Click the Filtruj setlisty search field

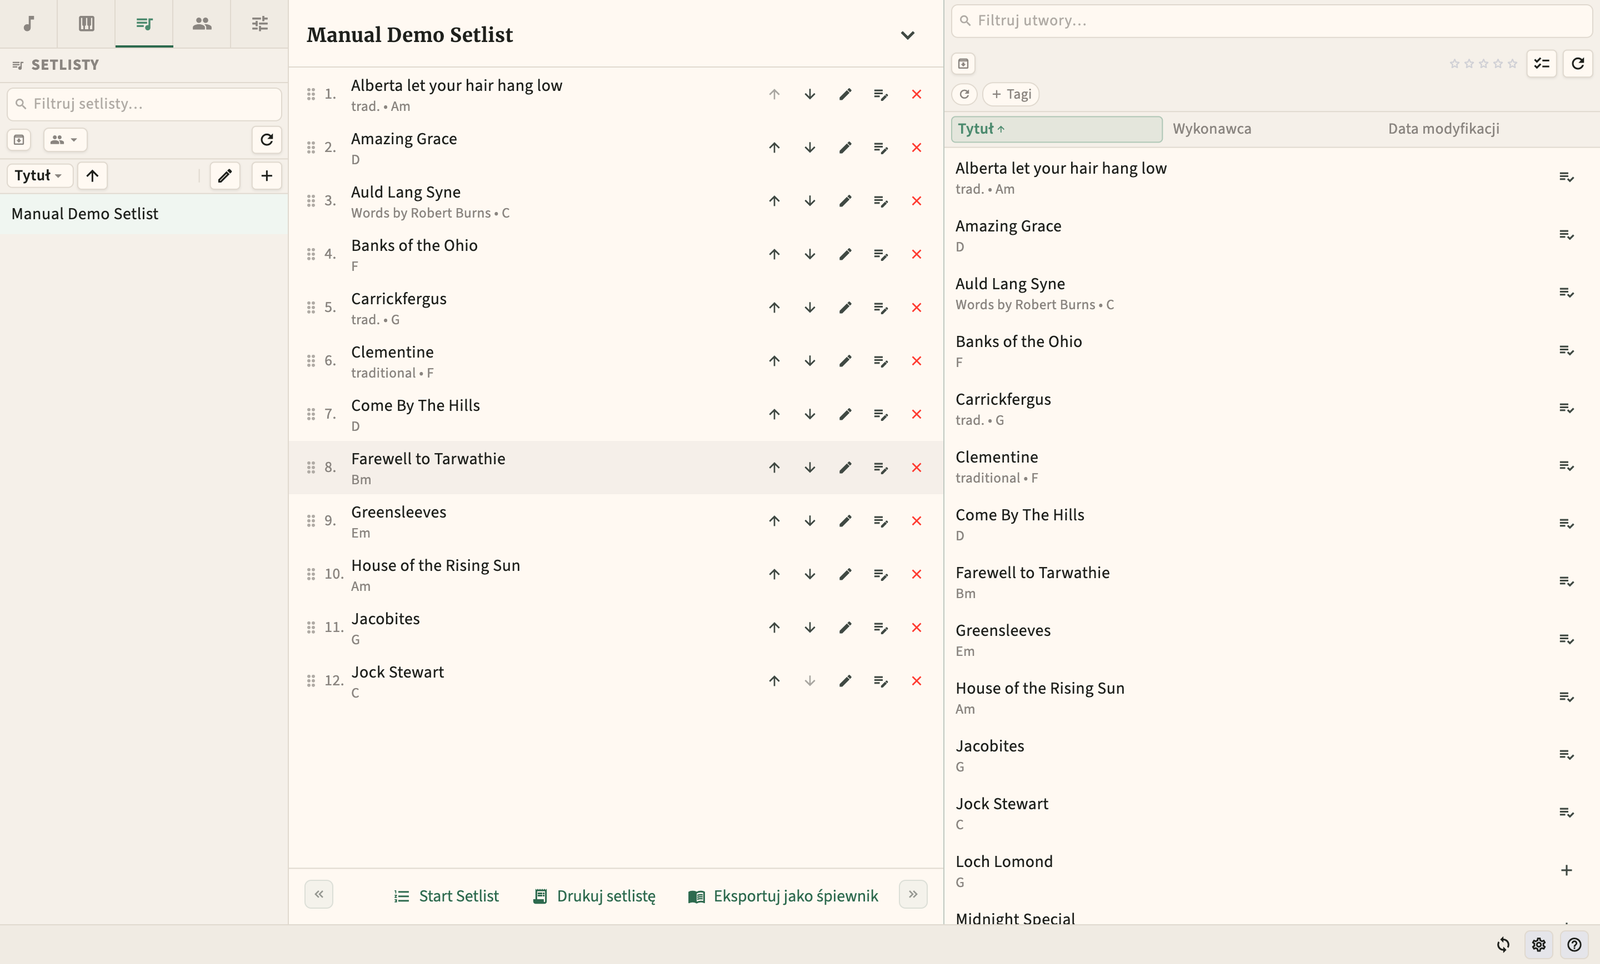144,104
